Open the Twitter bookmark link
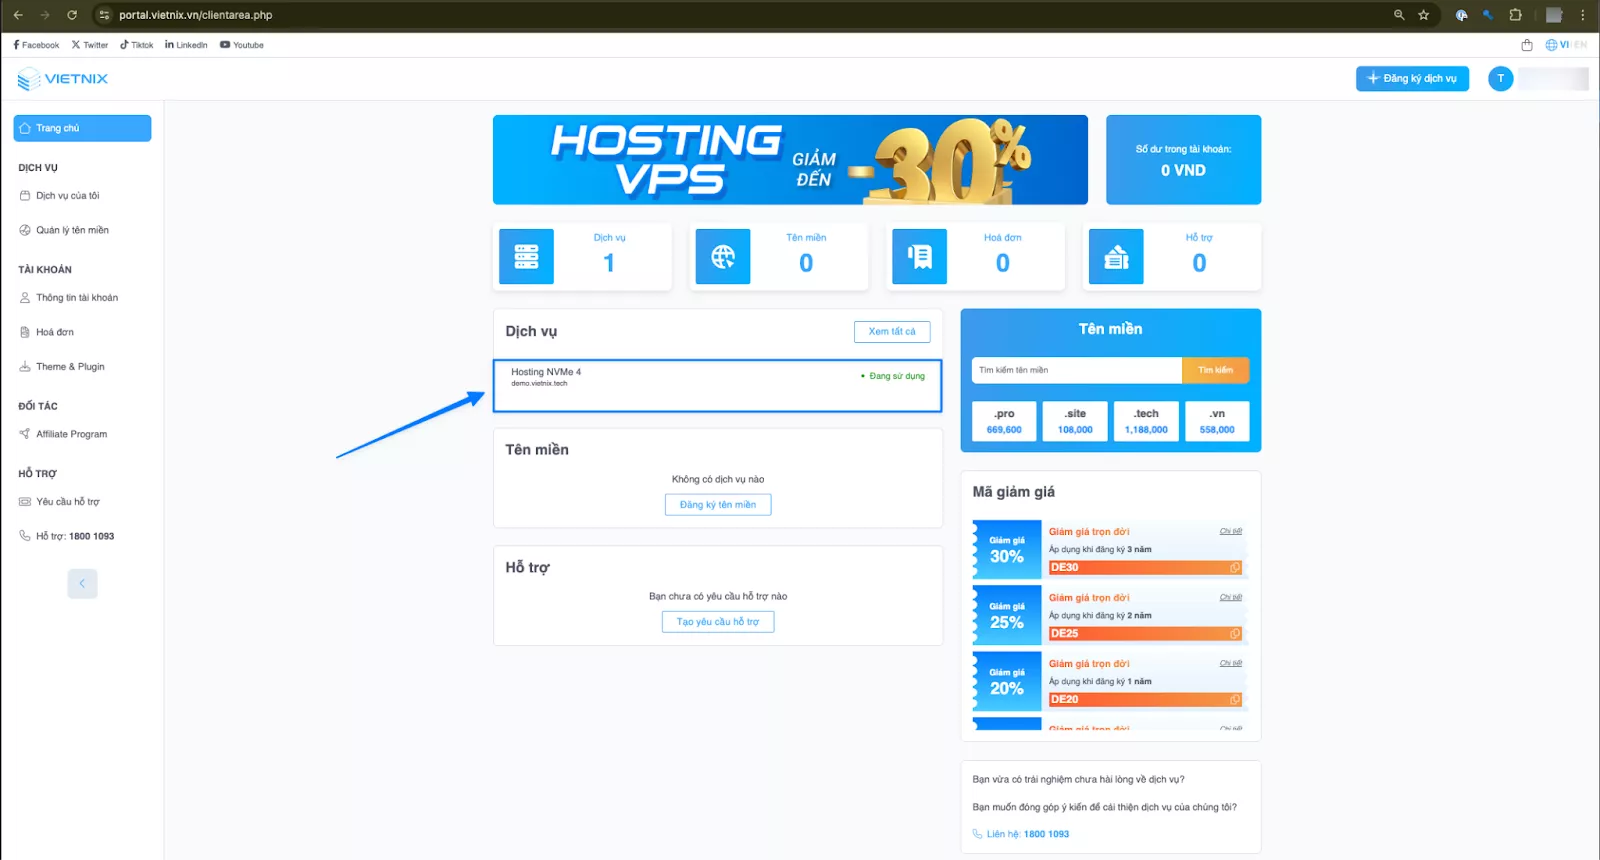1600x860 pixels. 90,45
